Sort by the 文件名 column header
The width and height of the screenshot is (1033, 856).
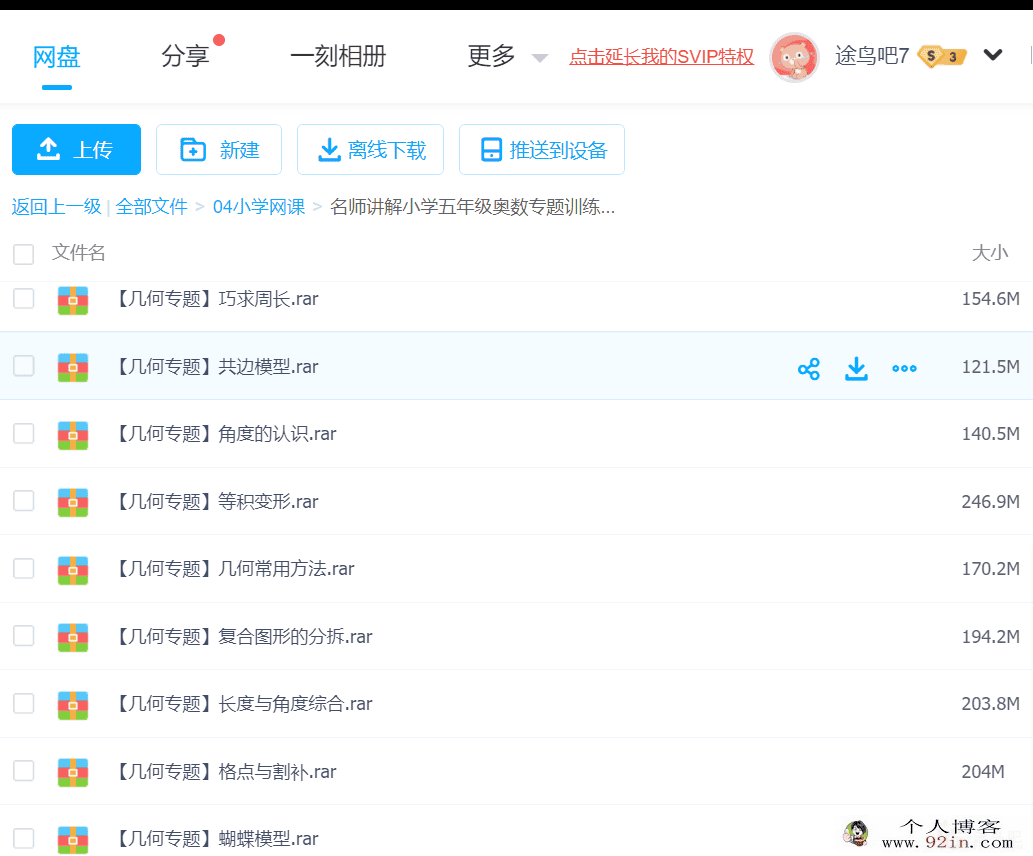tap(78, 253)
